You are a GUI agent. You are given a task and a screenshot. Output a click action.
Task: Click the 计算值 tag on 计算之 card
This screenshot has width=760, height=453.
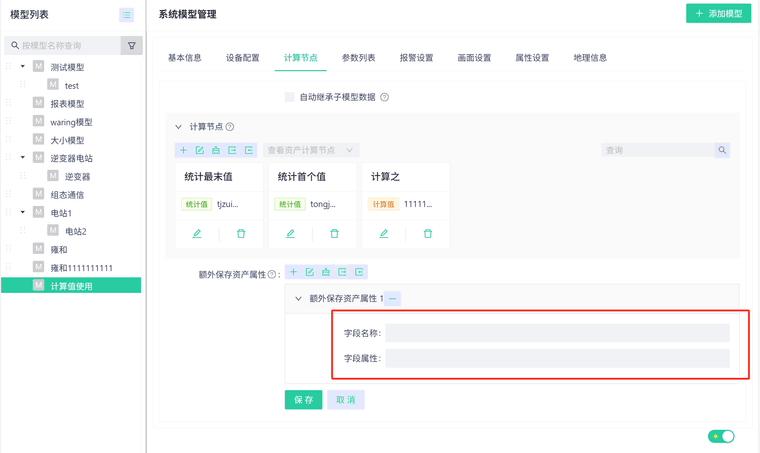383,204
